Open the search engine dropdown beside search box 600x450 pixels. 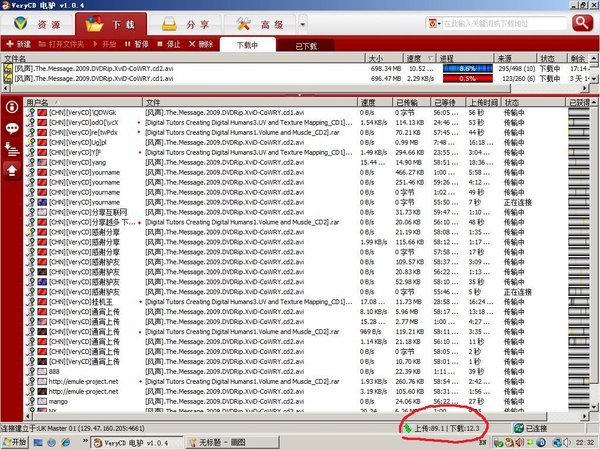(x=433, y=21)
